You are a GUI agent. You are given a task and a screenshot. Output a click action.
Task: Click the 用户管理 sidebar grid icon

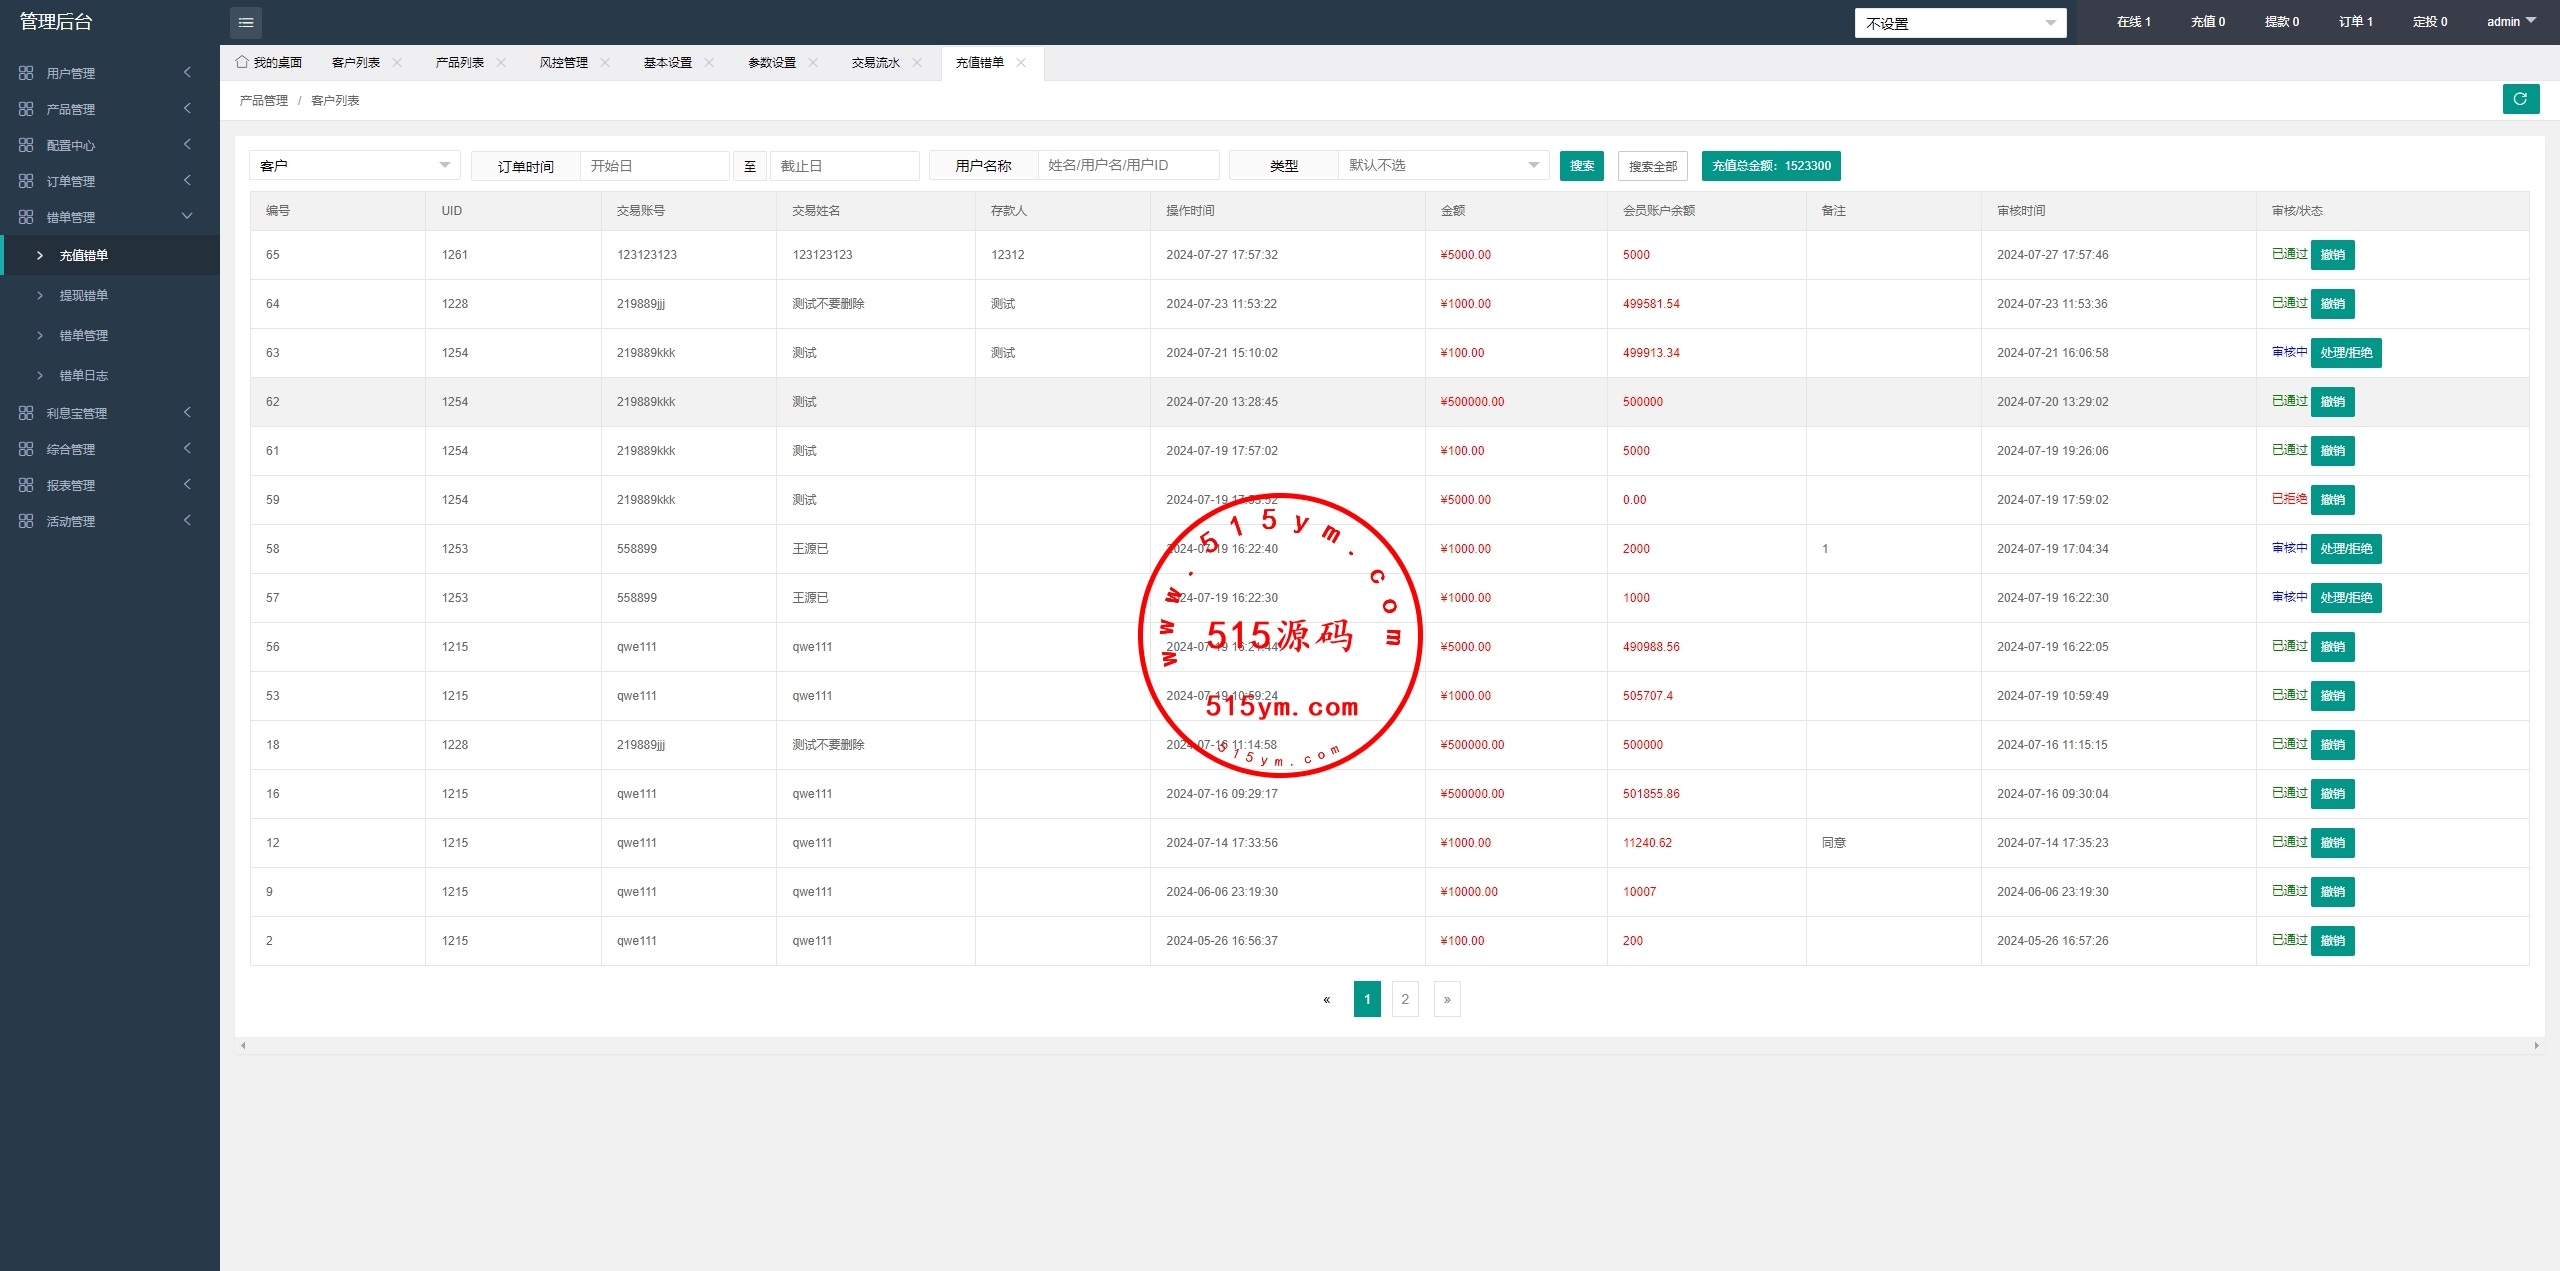(x=26, y=73)
